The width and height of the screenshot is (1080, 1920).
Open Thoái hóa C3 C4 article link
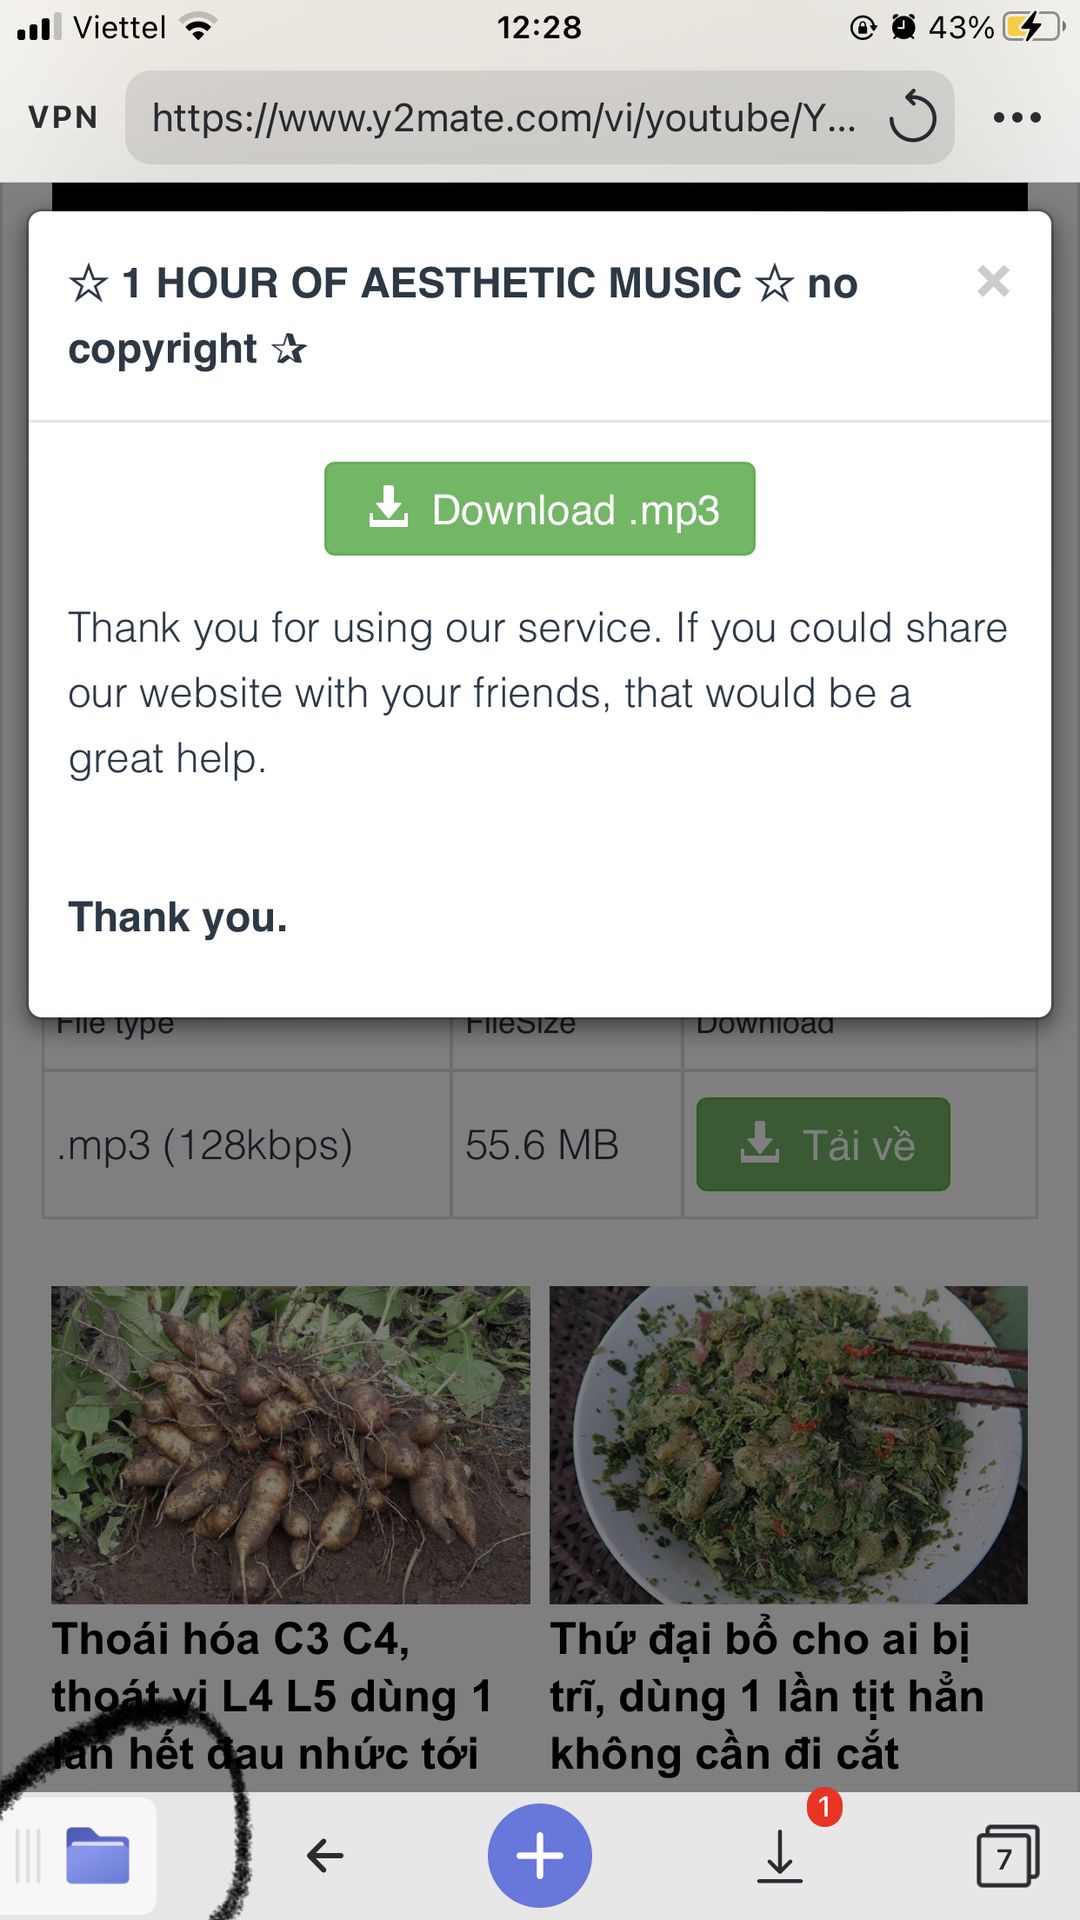coord(272,1697)
